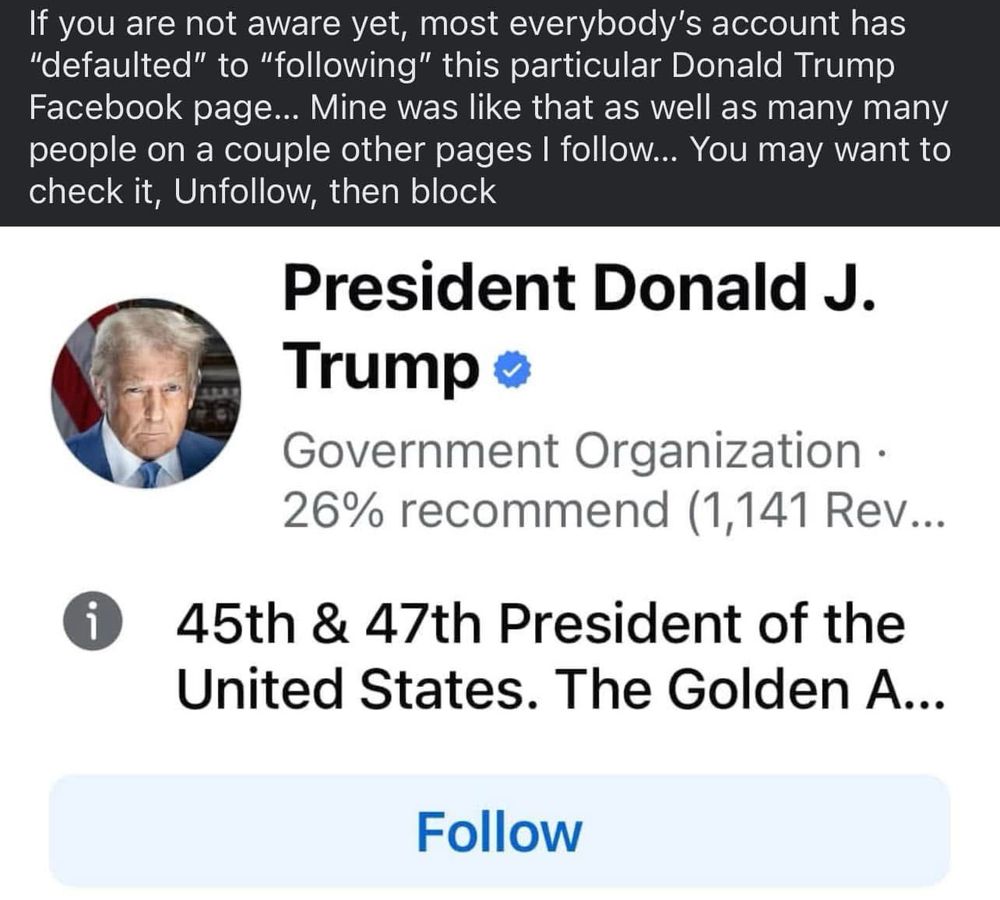Click the Follow button

tap(499, 831)
